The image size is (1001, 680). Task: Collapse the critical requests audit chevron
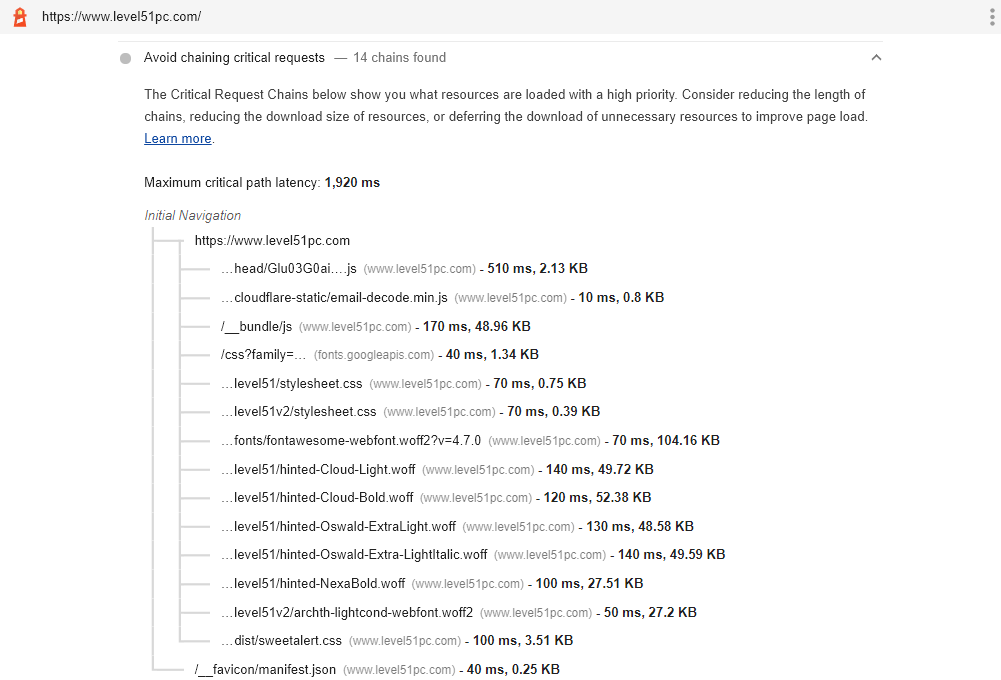pos(876,58)
